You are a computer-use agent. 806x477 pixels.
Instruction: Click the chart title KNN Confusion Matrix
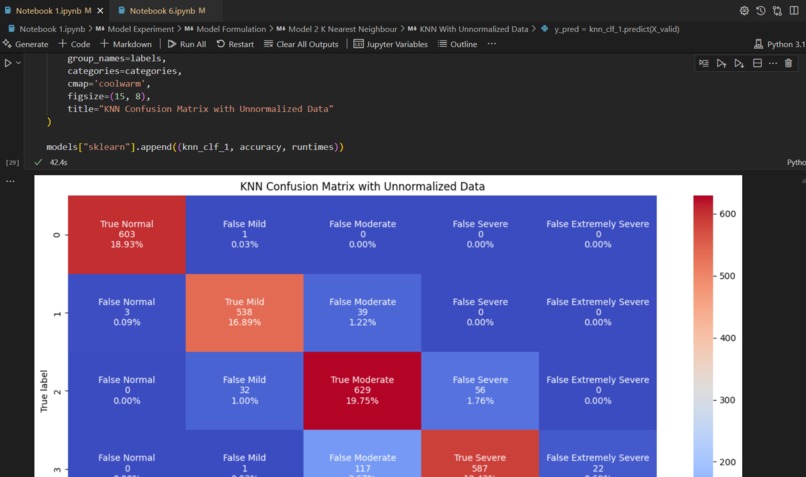362,186
